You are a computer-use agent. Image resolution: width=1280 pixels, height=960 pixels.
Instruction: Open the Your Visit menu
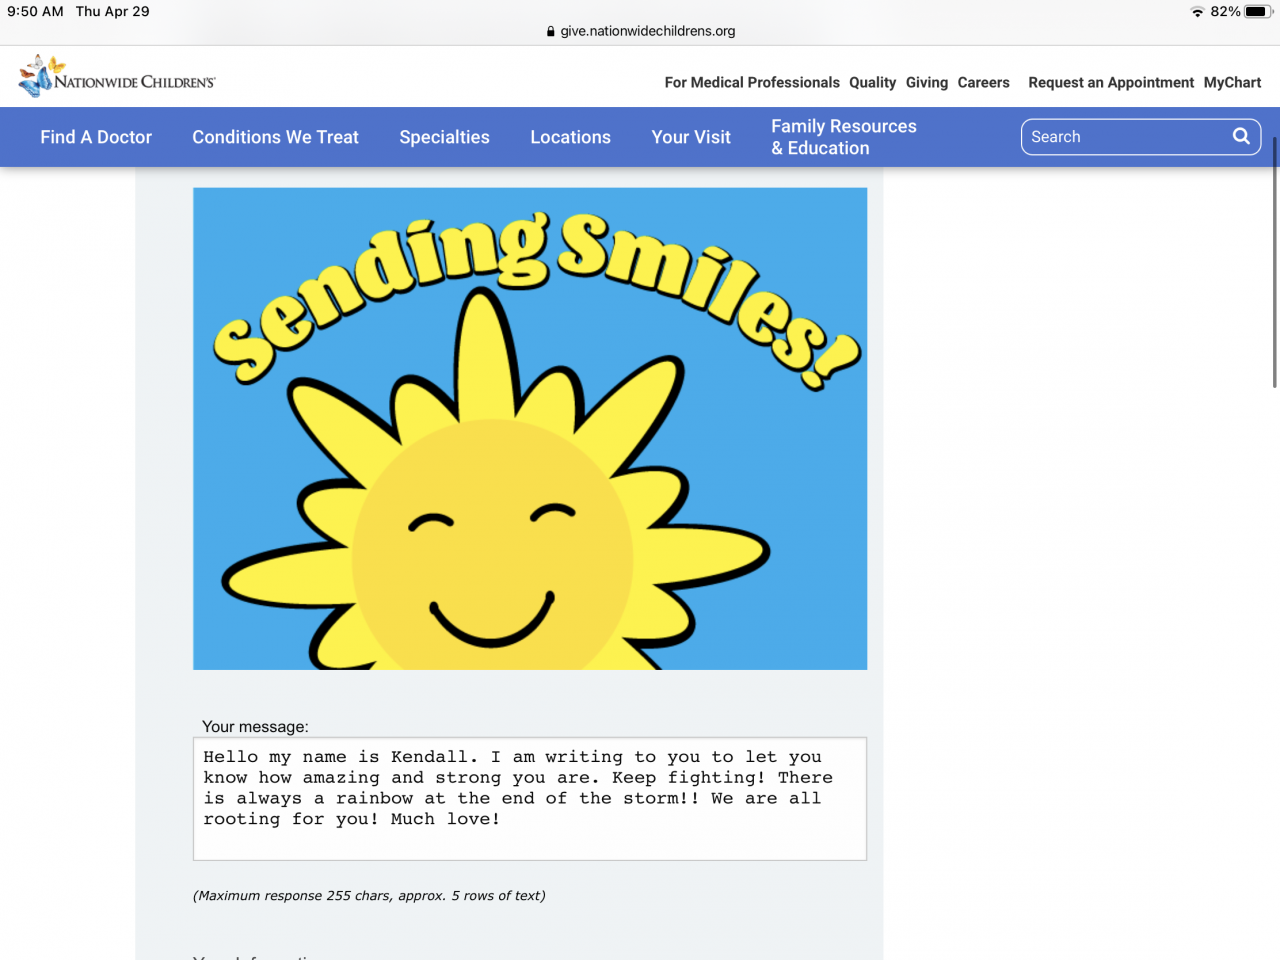[691, 137]
